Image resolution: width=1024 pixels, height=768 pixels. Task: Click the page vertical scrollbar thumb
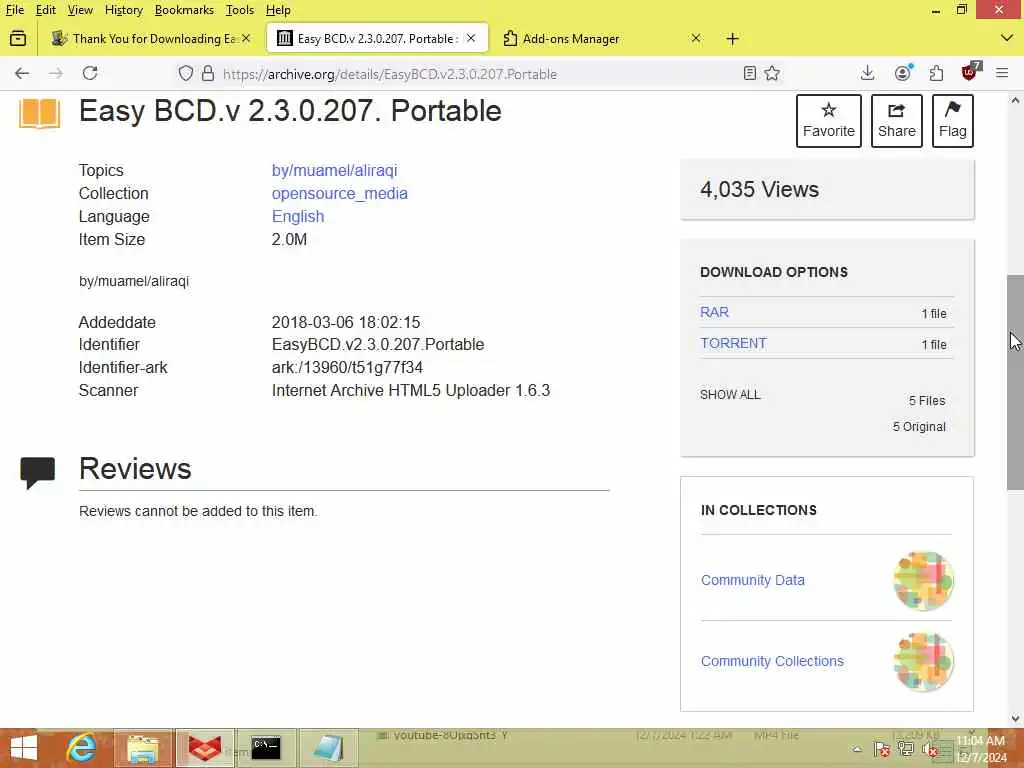click(1015, 382)
